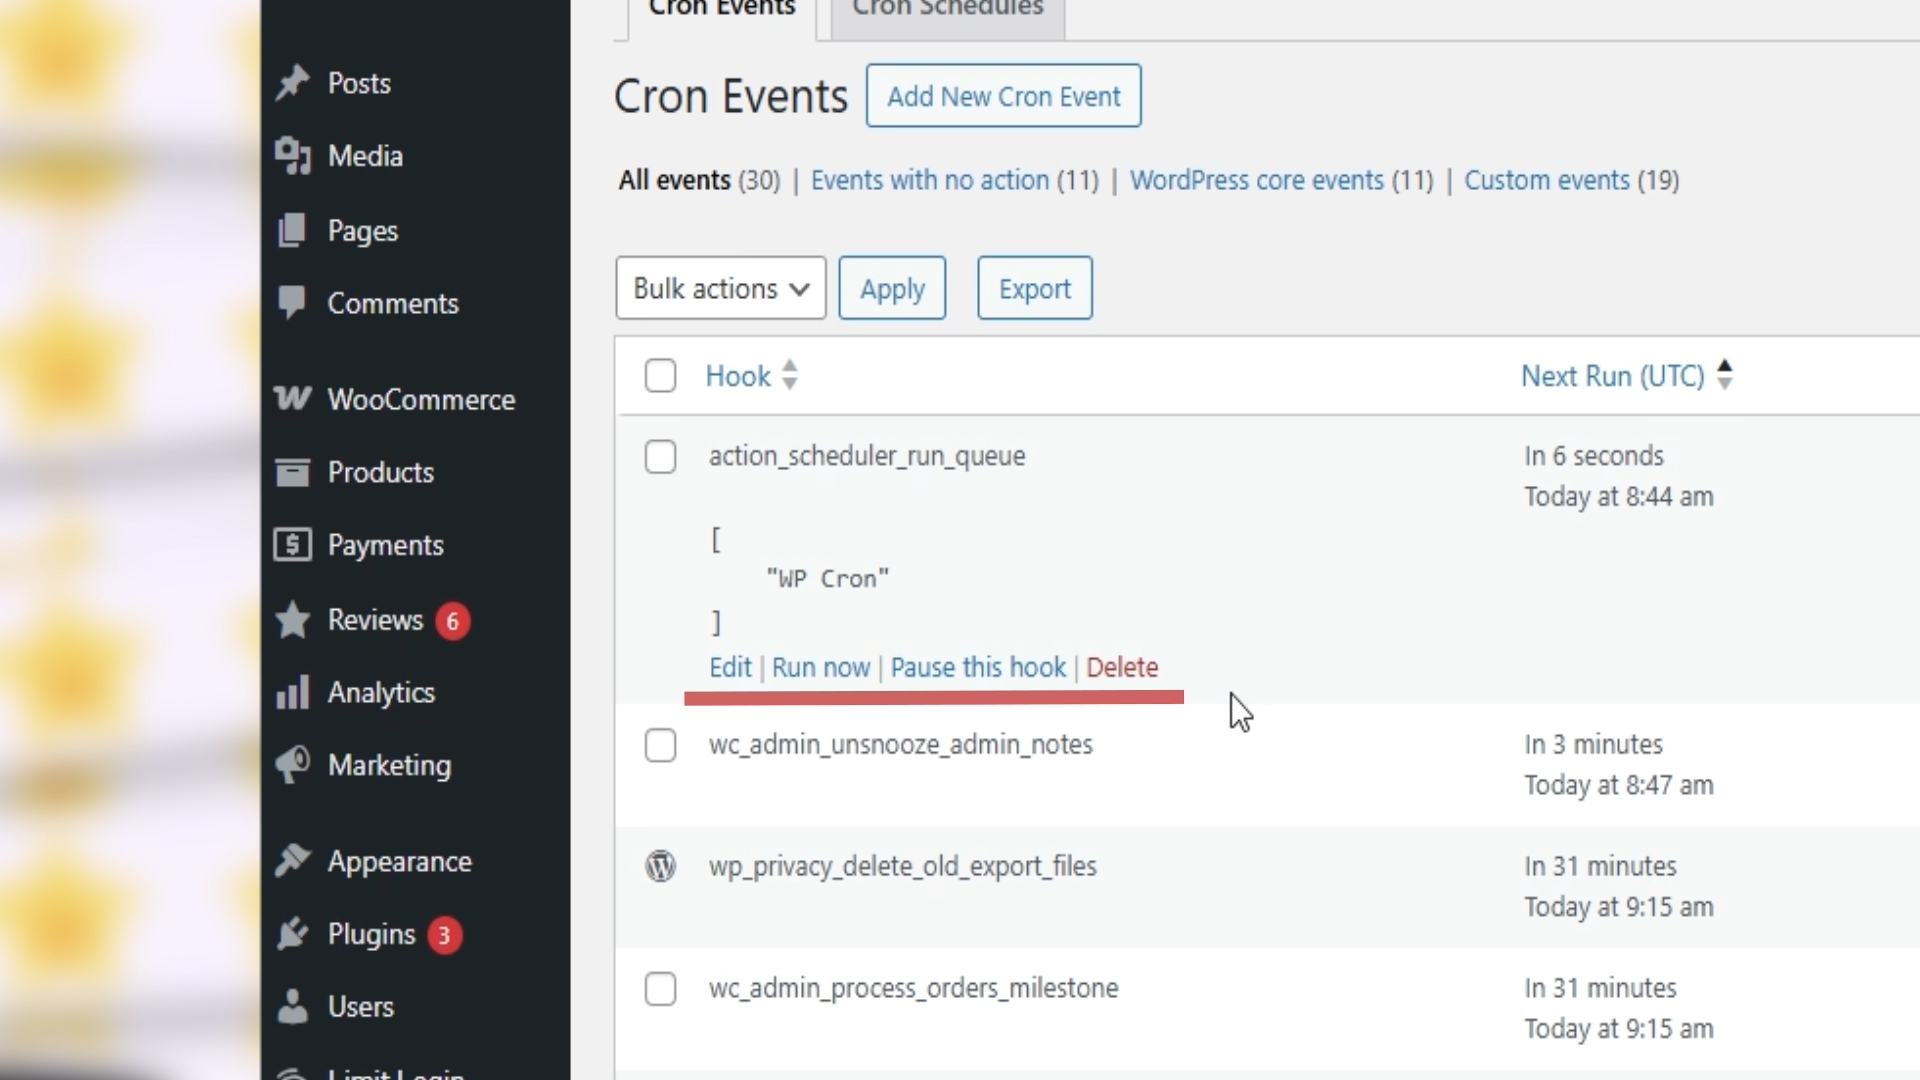Click the Reviews star icon
Viewport: 1920px width, 1080px height.
tap(292, 620)
